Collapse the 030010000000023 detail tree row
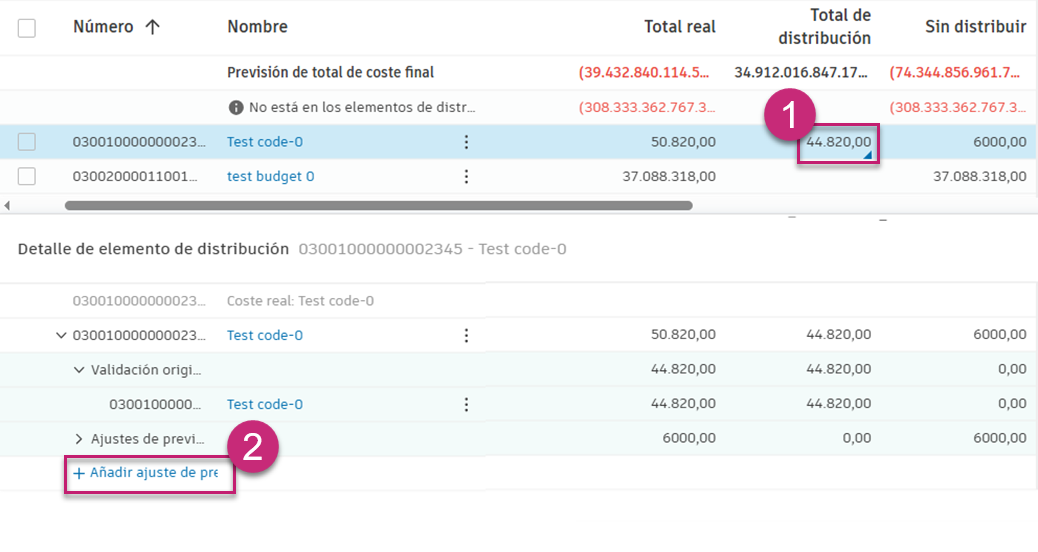The image size is (1038, 552). [62, 335]
